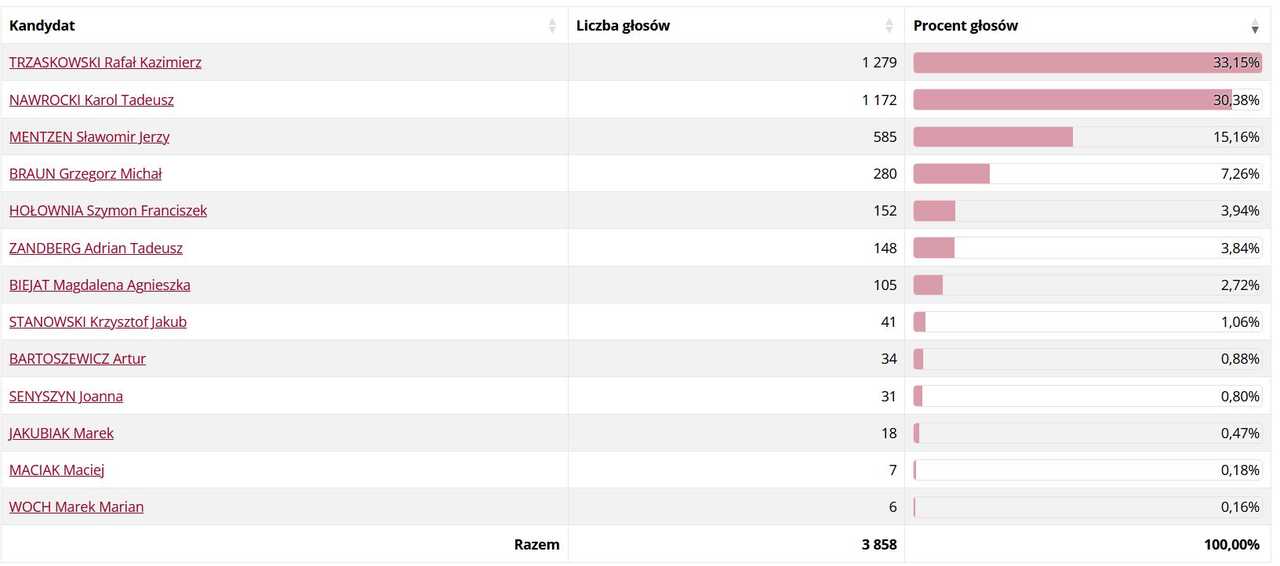Click sort arrow in Procent głosów header

[1255, 26]
